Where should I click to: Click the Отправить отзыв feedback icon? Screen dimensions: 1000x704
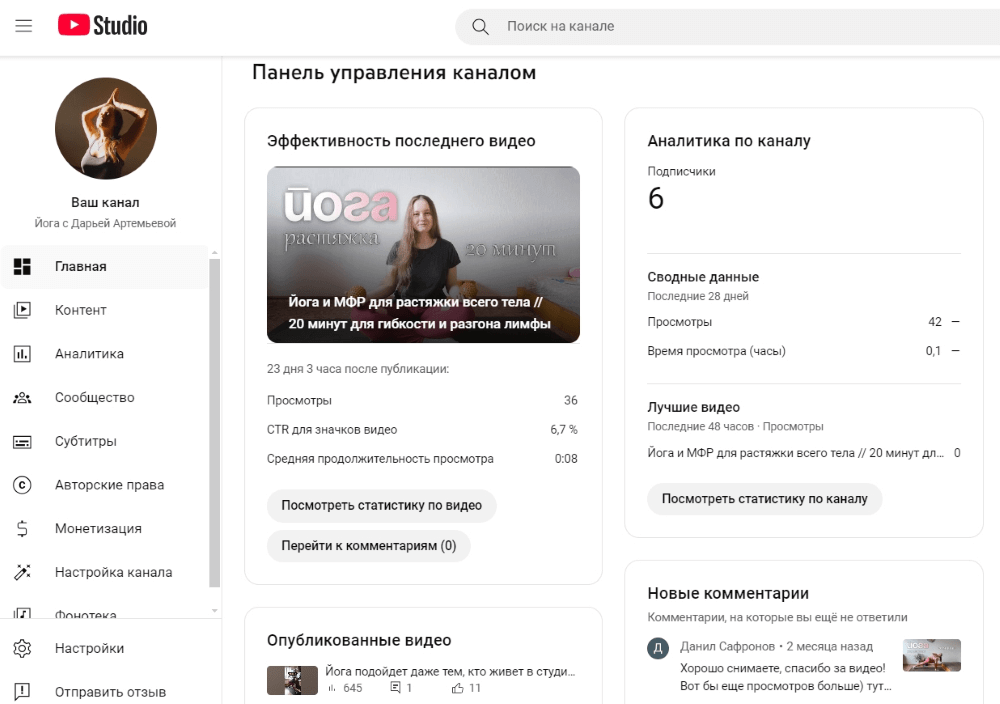coord(22,691)
